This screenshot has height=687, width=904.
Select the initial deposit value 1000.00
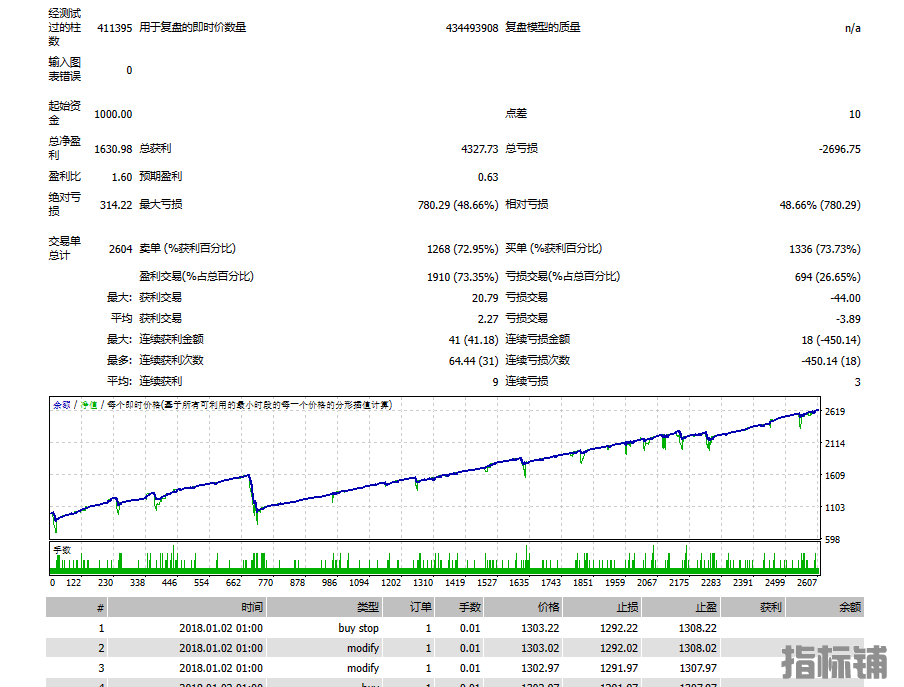(x=113, y=114)
